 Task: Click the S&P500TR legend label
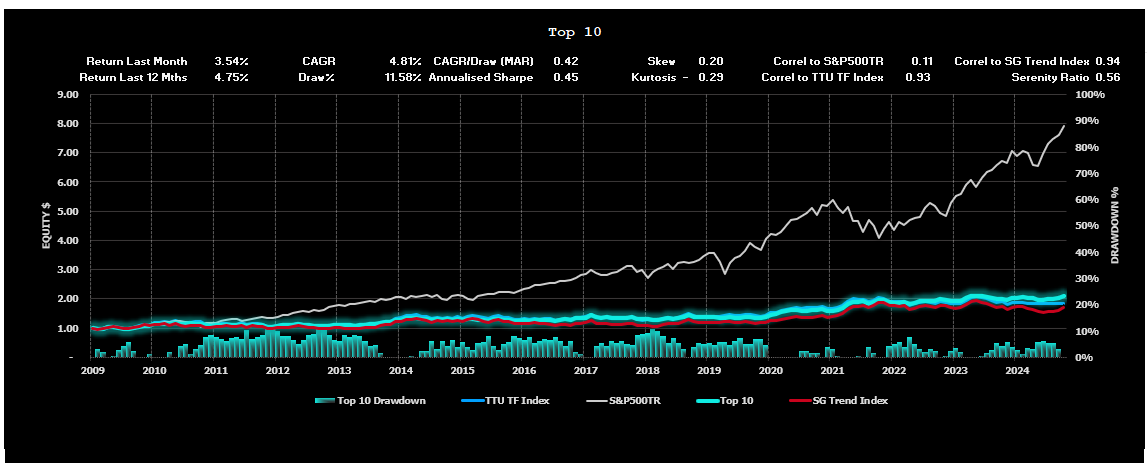point(634,401)
